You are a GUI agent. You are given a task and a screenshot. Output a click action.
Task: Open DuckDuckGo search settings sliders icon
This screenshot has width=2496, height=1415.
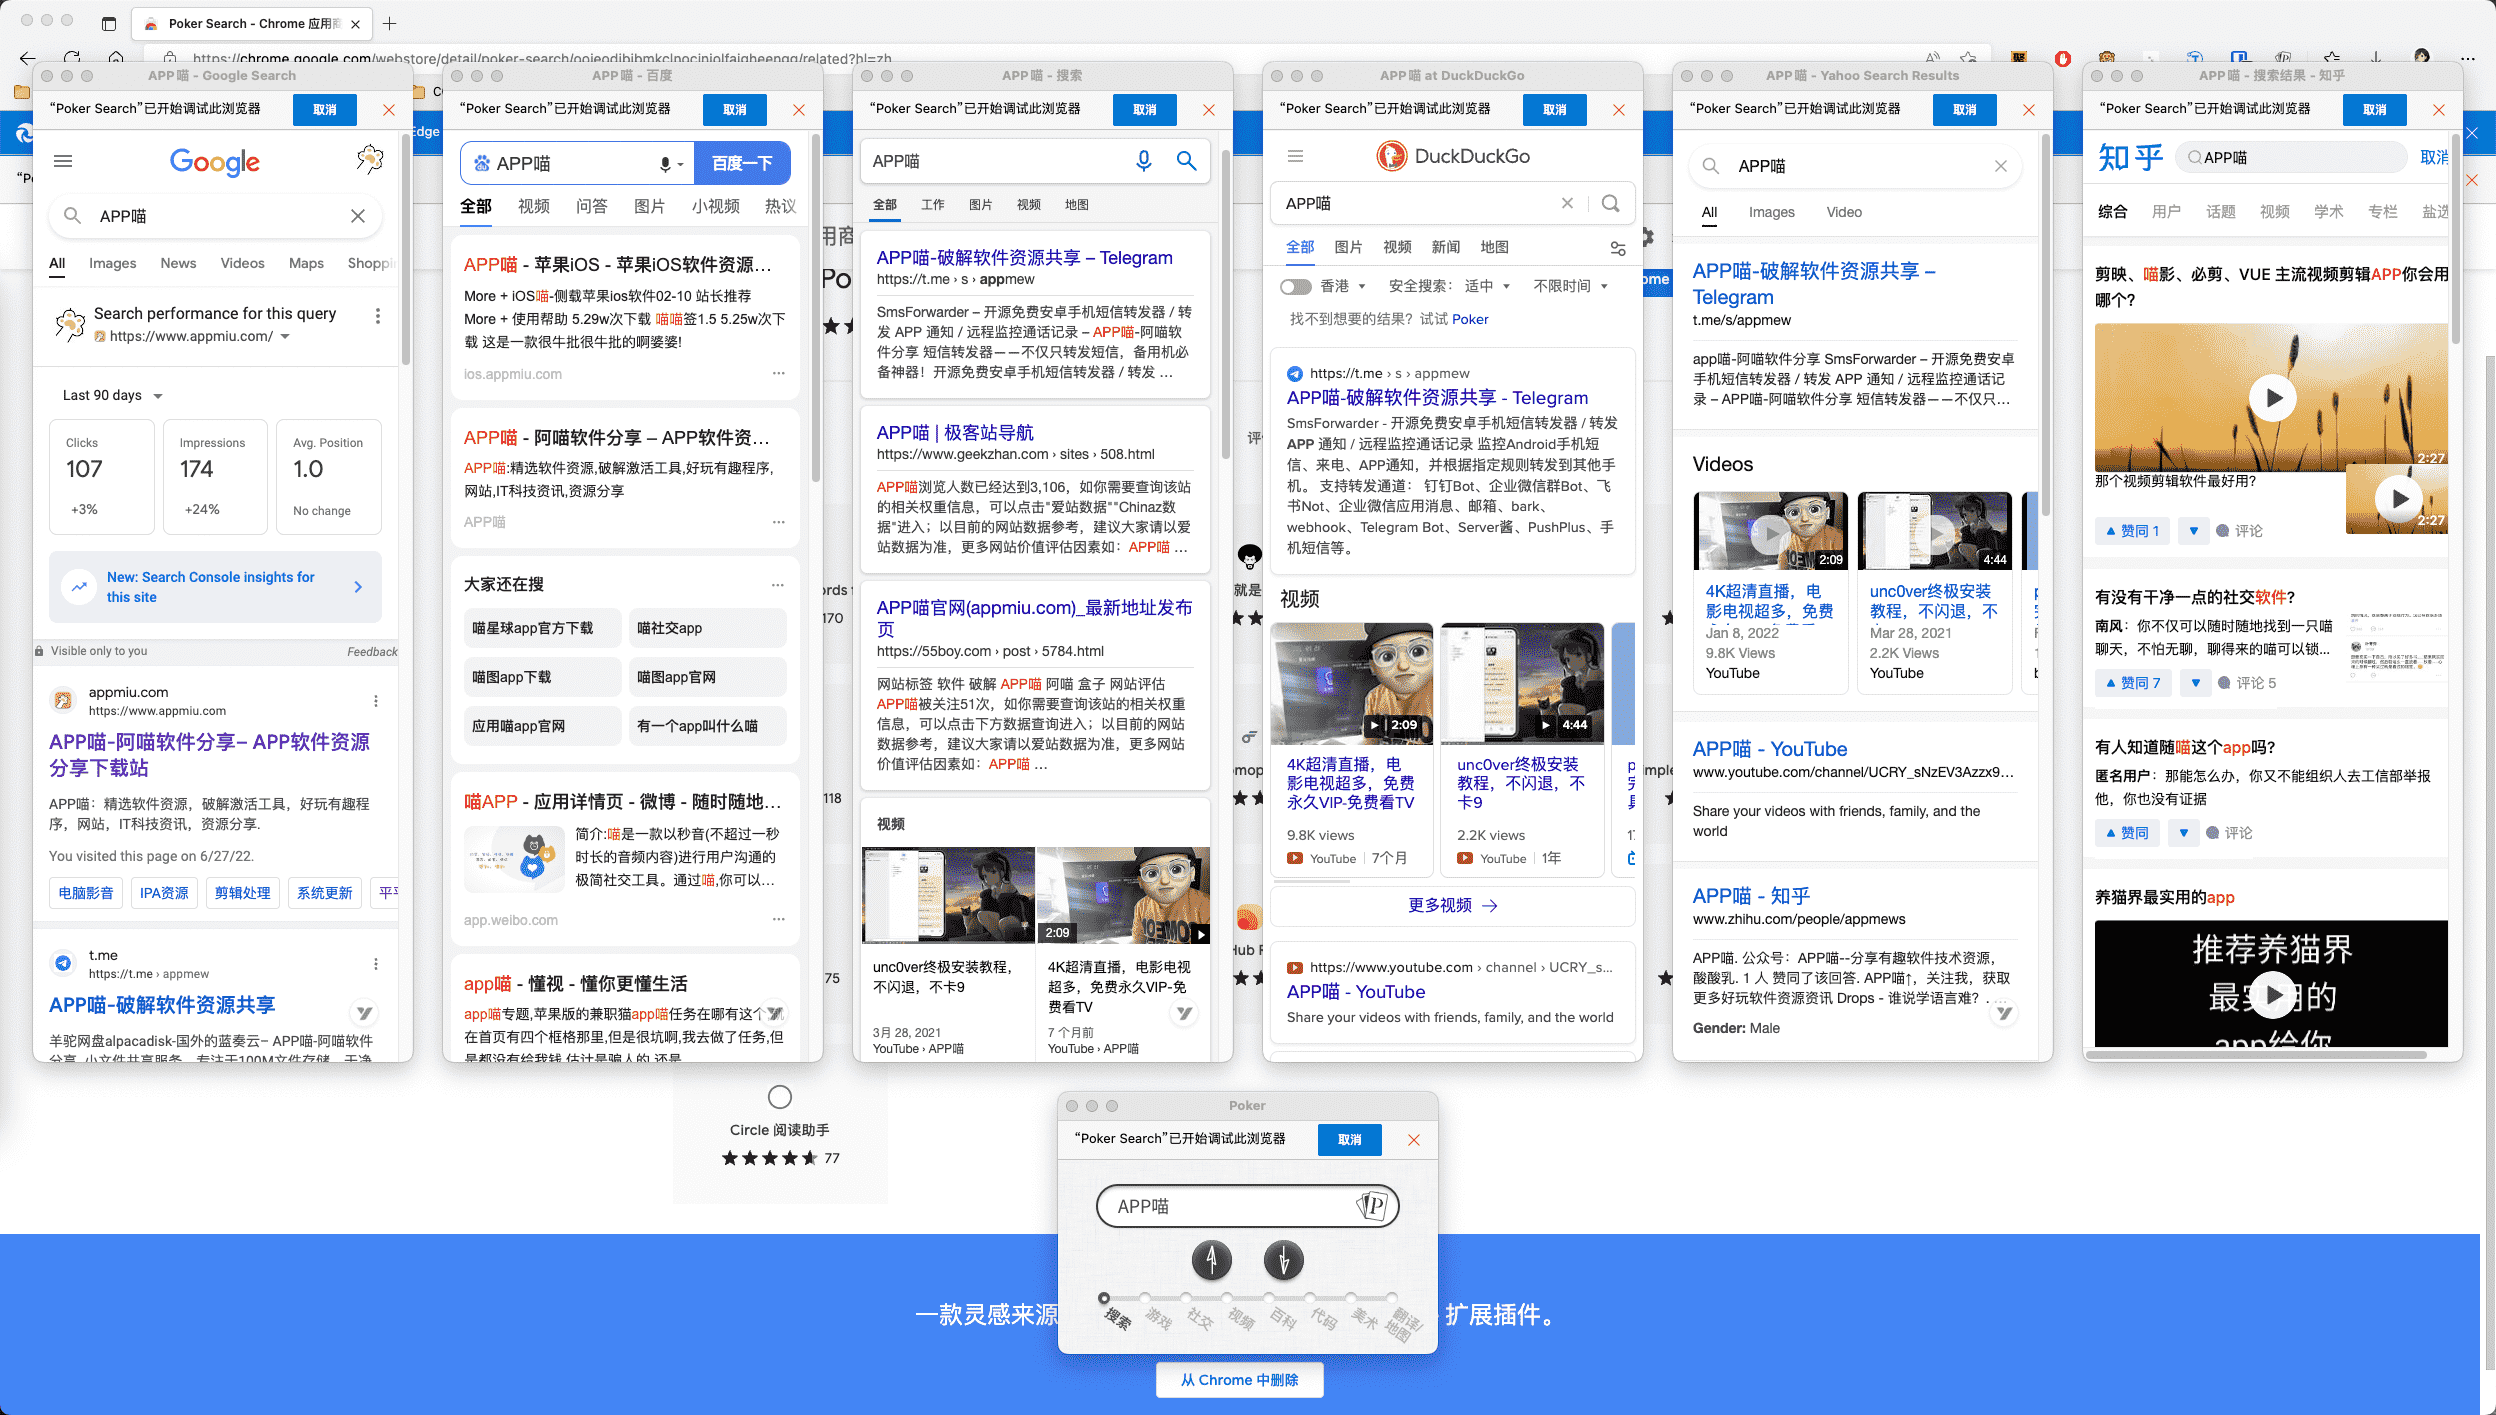pyautogui.click(x=1617, y=248)
